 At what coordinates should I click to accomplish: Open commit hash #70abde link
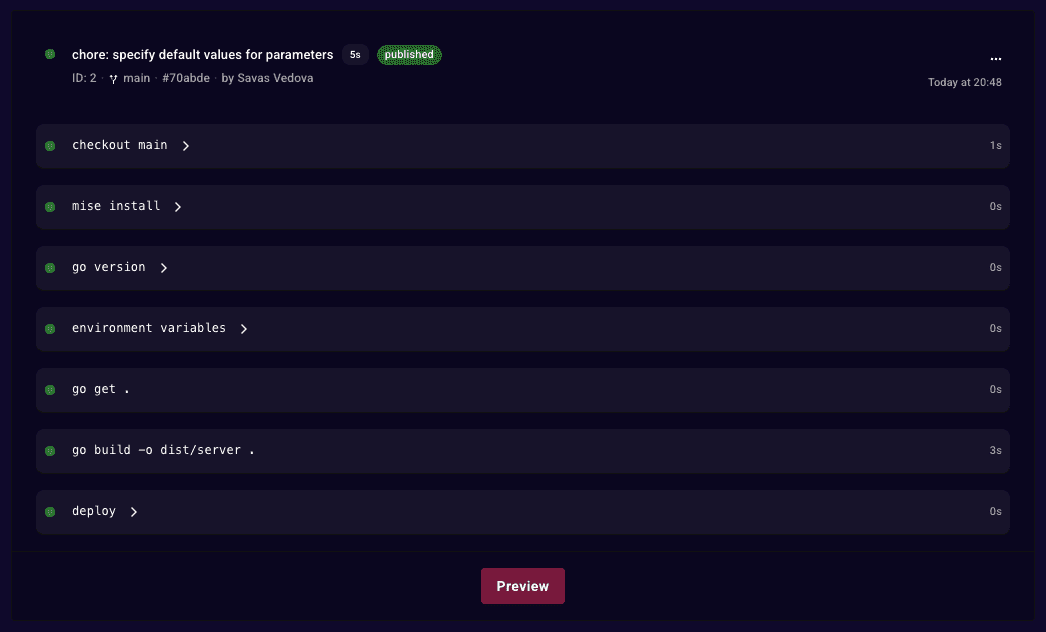tap(186, 78)
